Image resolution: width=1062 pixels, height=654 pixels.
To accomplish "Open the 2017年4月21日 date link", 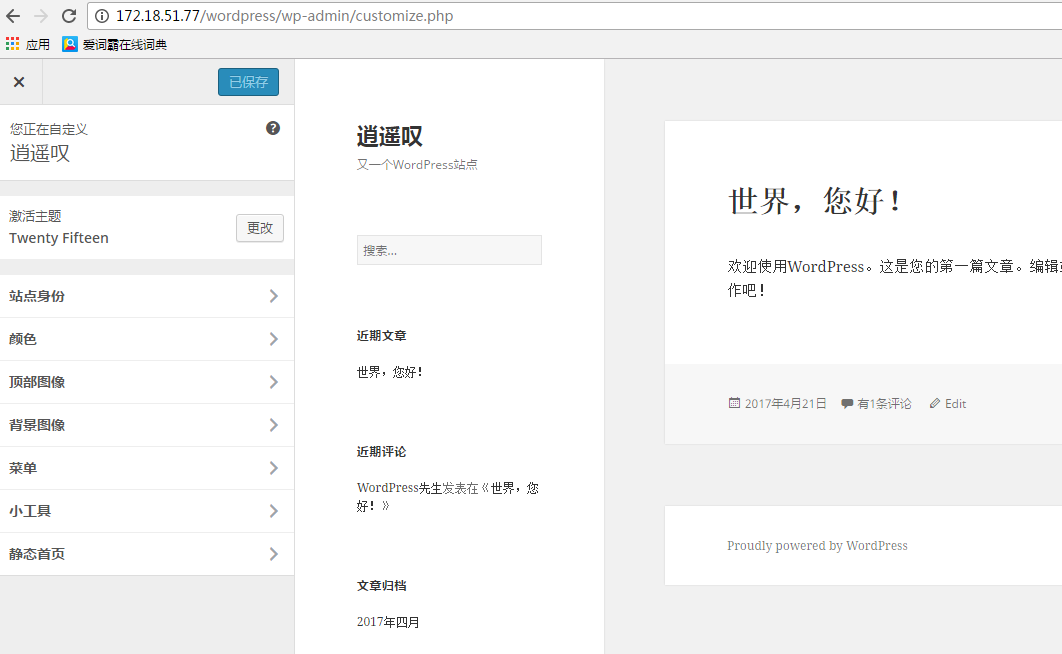I will point(786,404).
